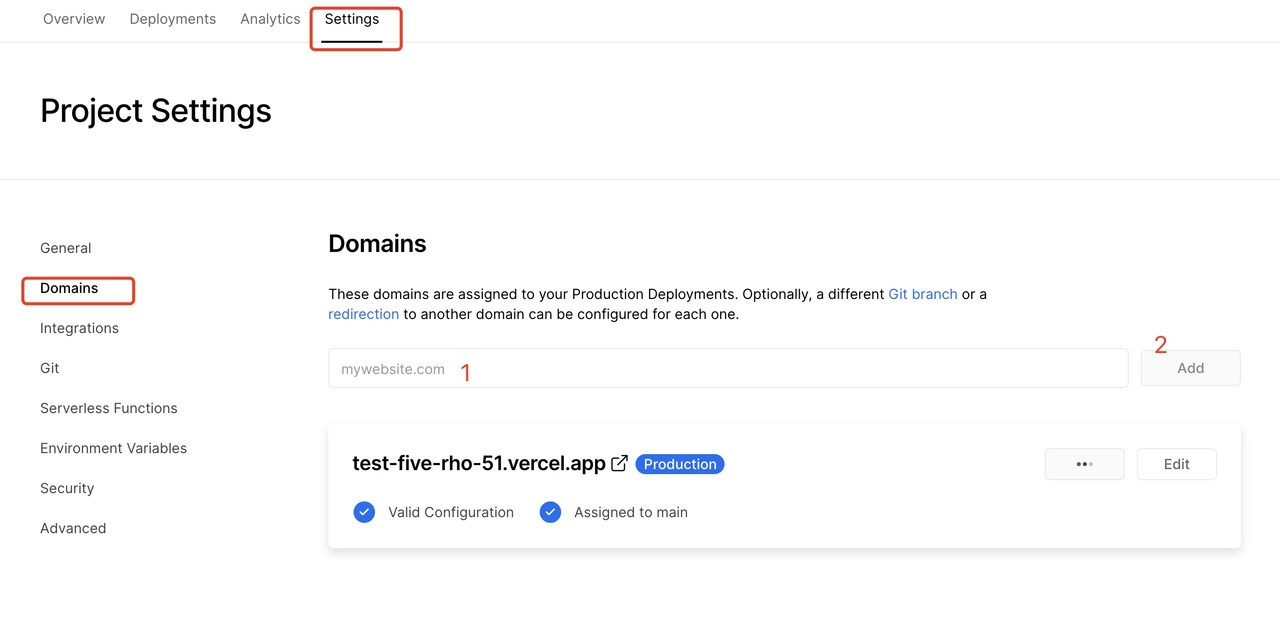
Task: Focus the mywebsite.com domain input
Action: tap(728, 368)
